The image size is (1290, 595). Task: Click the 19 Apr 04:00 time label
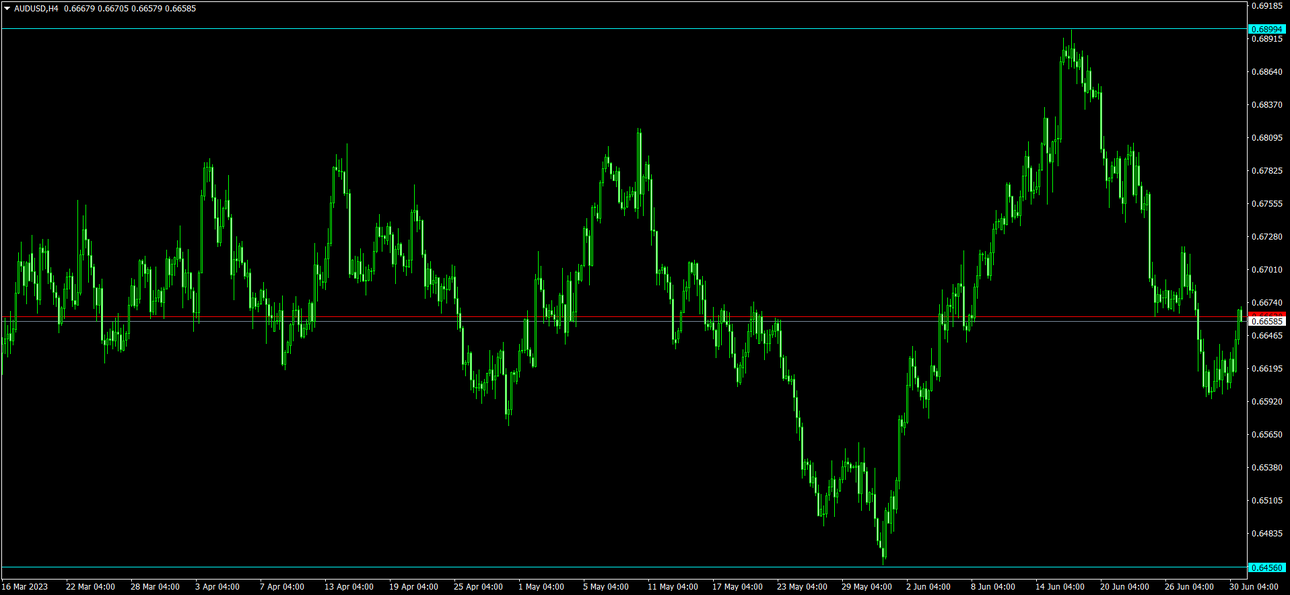coord(414,587)
